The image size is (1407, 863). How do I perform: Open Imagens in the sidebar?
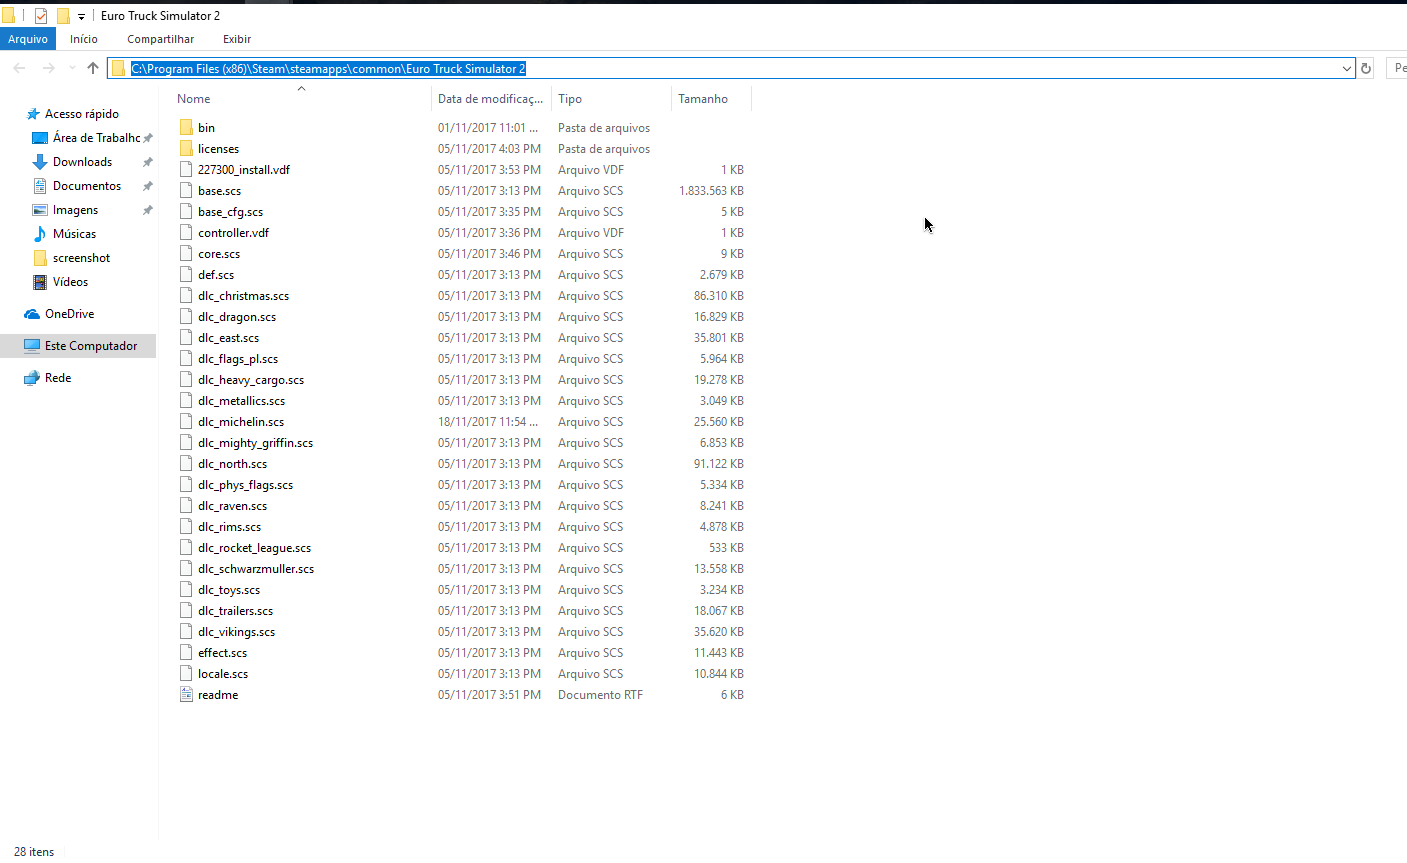click(75, 210)
